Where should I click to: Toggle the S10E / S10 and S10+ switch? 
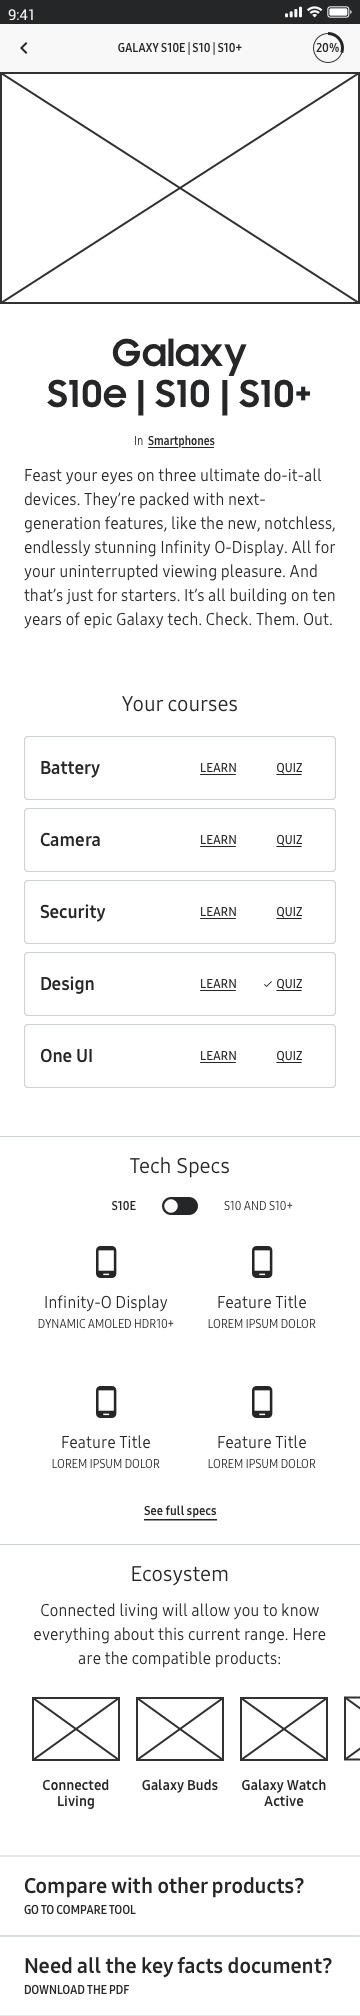pos(180,1206)
